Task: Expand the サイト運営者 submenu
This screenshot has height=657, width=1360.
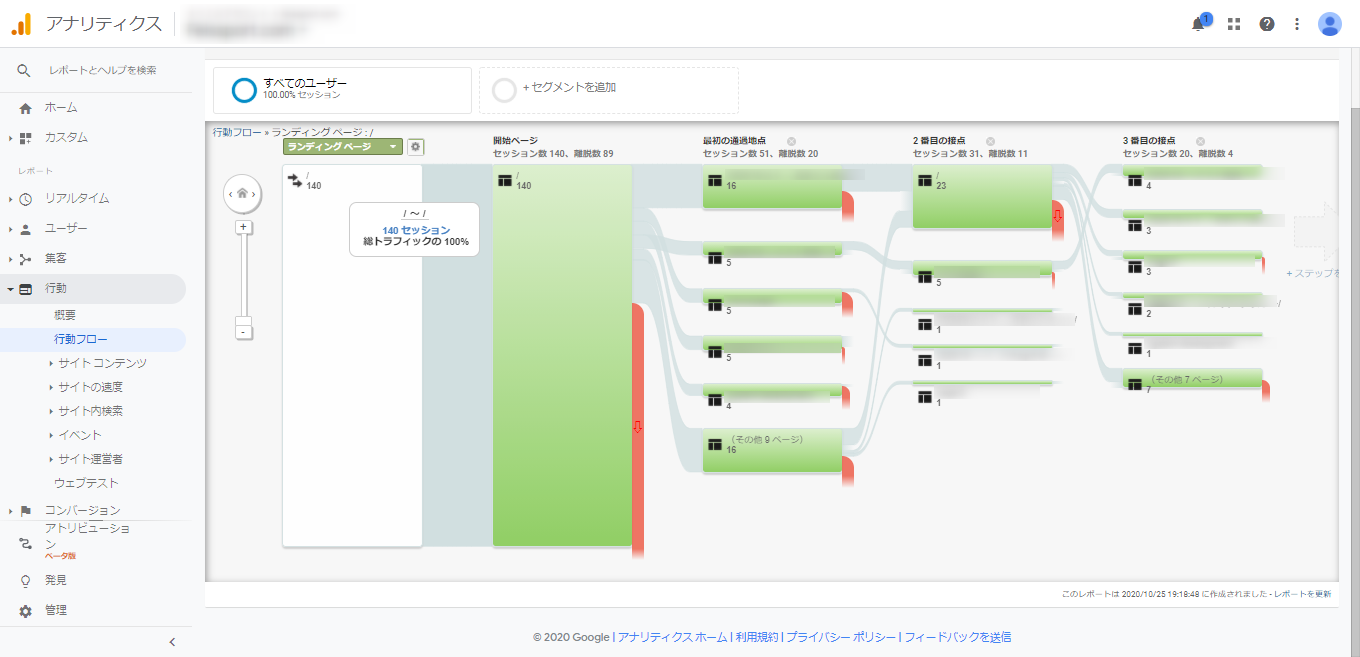Action: click(51, 459)
